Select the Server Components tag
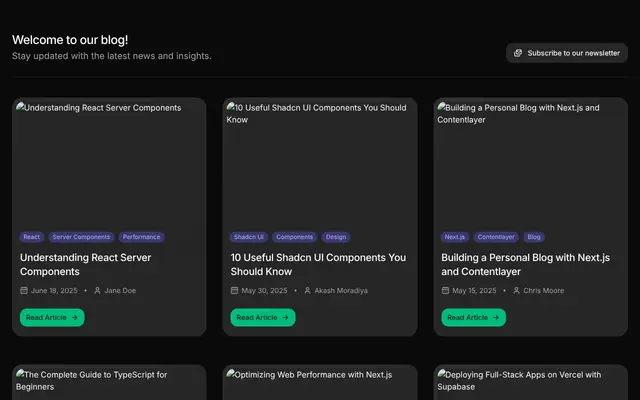 click(81, 237)
